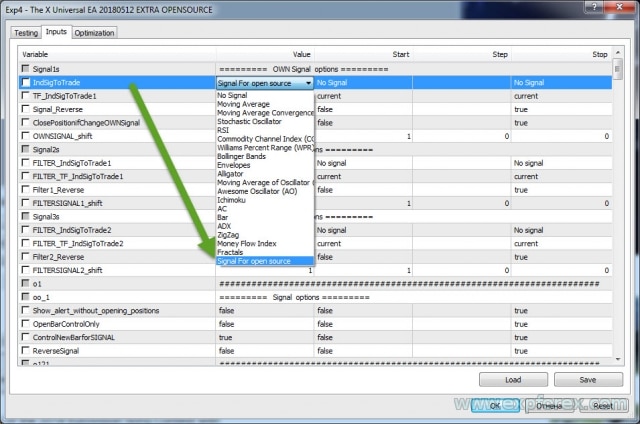Click Show_alert_without_opening_positions value false

[226, 311]
